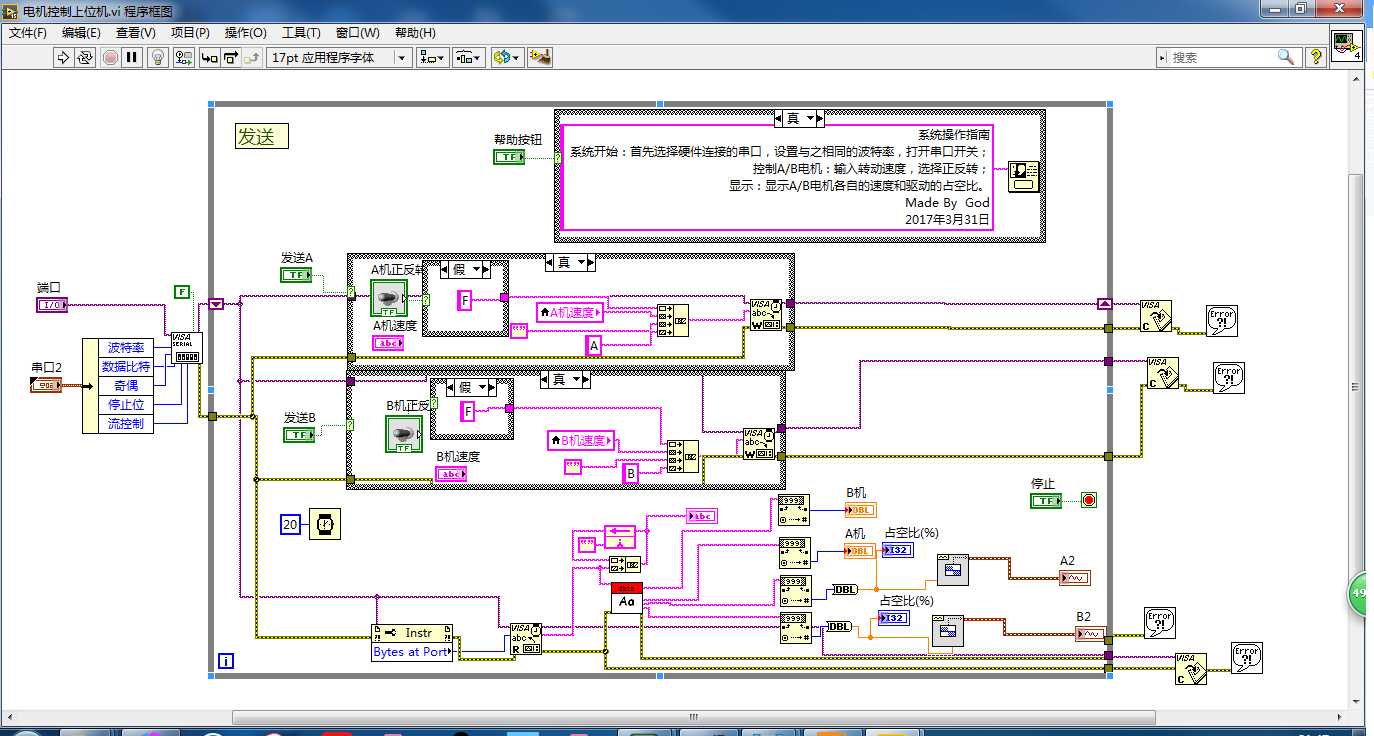Image resolution: width=1374 pixels, height=736 pixels.
Task: Click the Step Into toolbar icon
Action: click(x=210, y=57)
